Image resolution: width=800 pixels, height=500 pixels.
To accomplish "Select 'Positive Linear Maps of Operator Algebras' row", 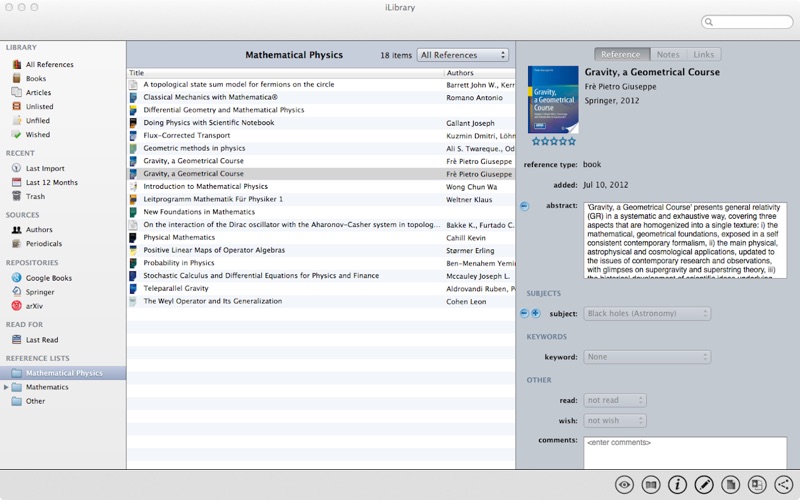I will coord(321,251).
